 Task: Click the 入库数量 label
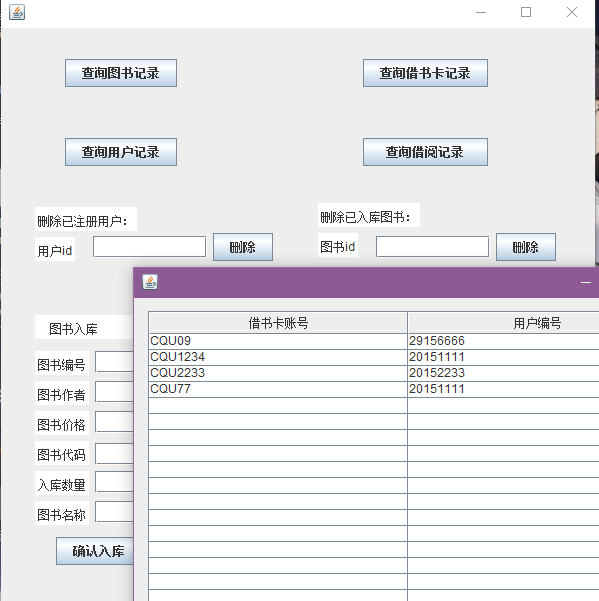[x=62, y=483]
